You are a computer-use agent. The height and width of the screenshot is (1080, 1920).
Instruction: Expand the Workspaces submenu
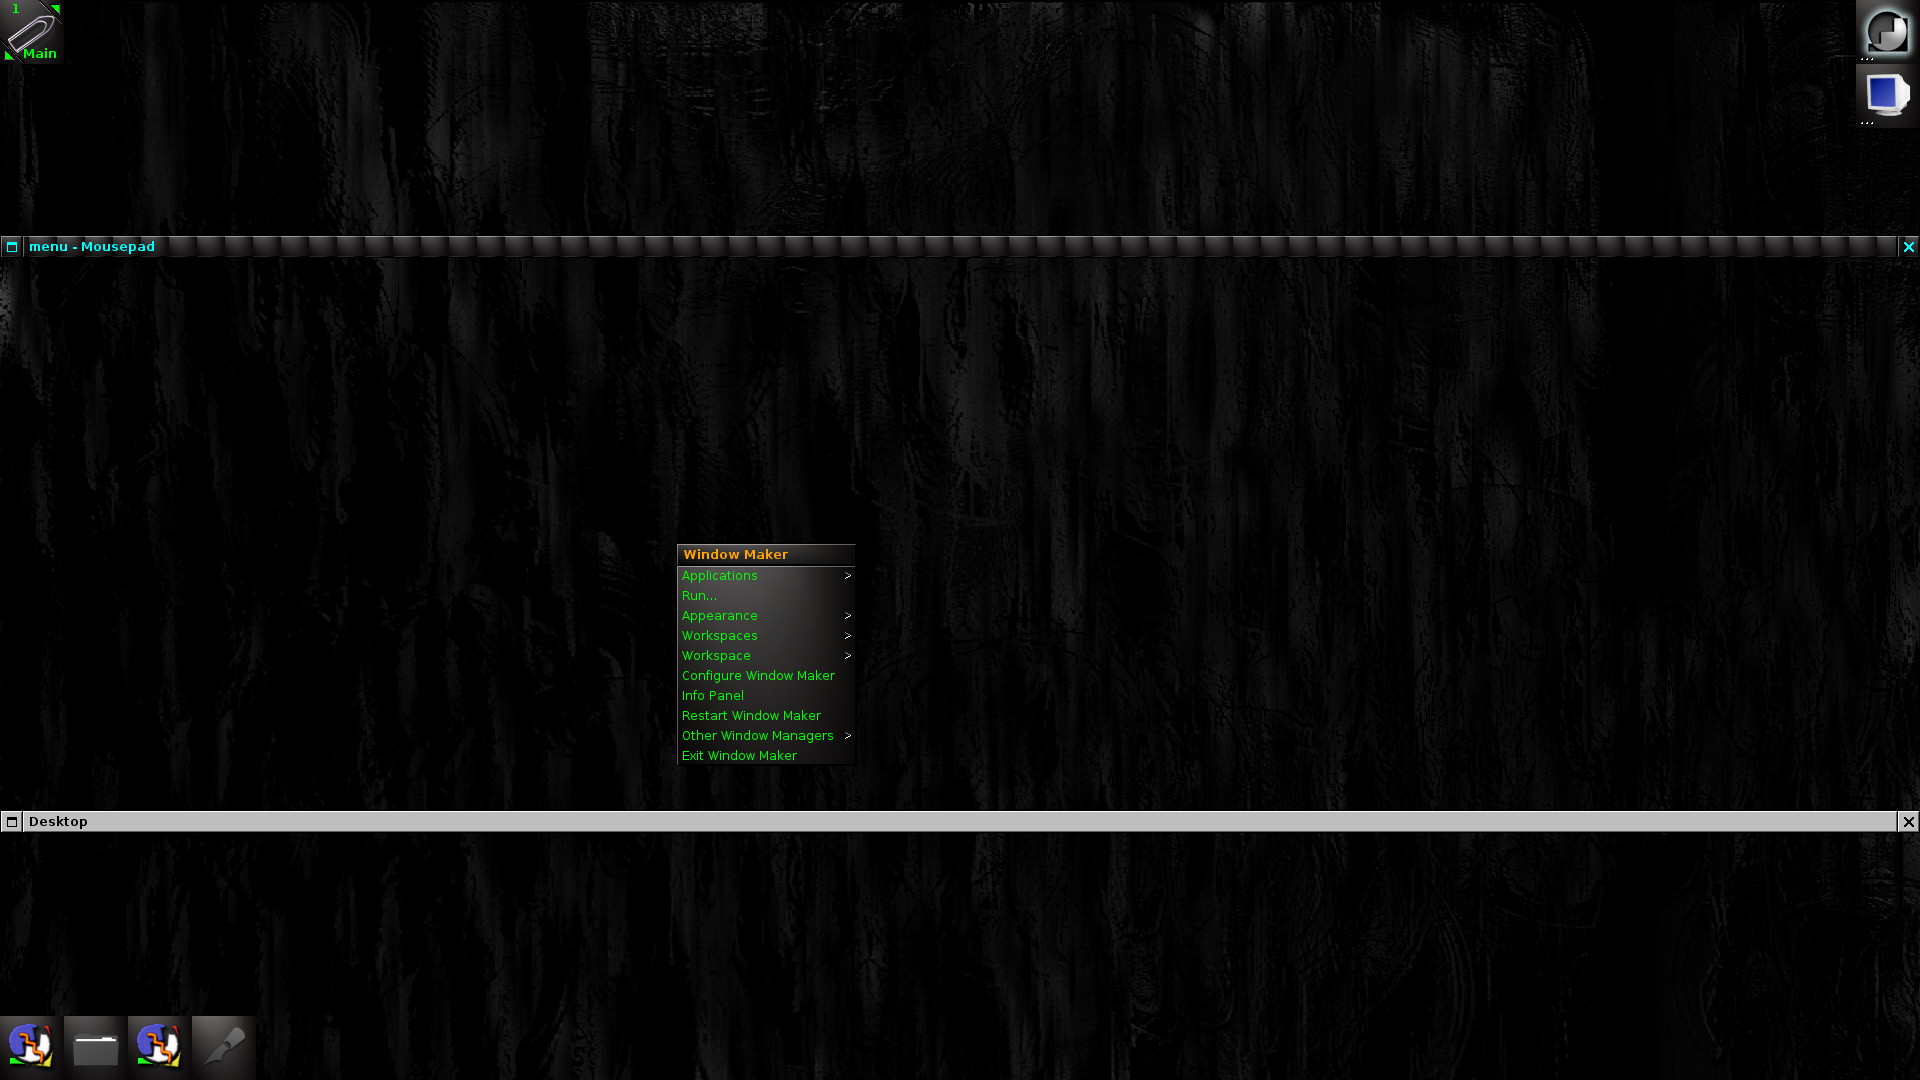tap(765, 634)
